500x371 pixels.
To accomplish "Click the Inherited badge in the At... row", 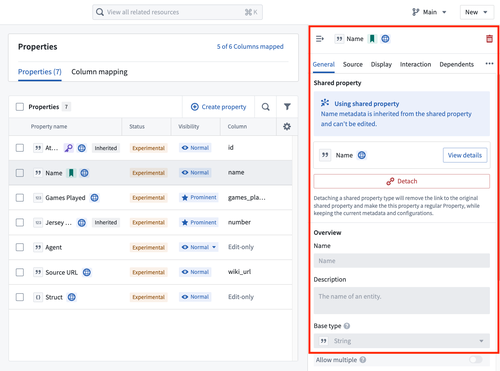I will click(106, 148).
